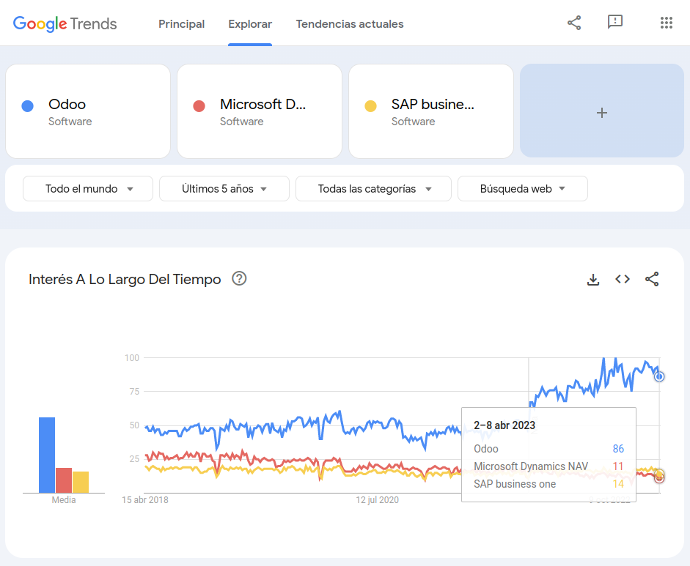Open help for Interés A Lo Largo Del Tiempo
This screenshot has height=566, width=690.
[x=239, y=279]
